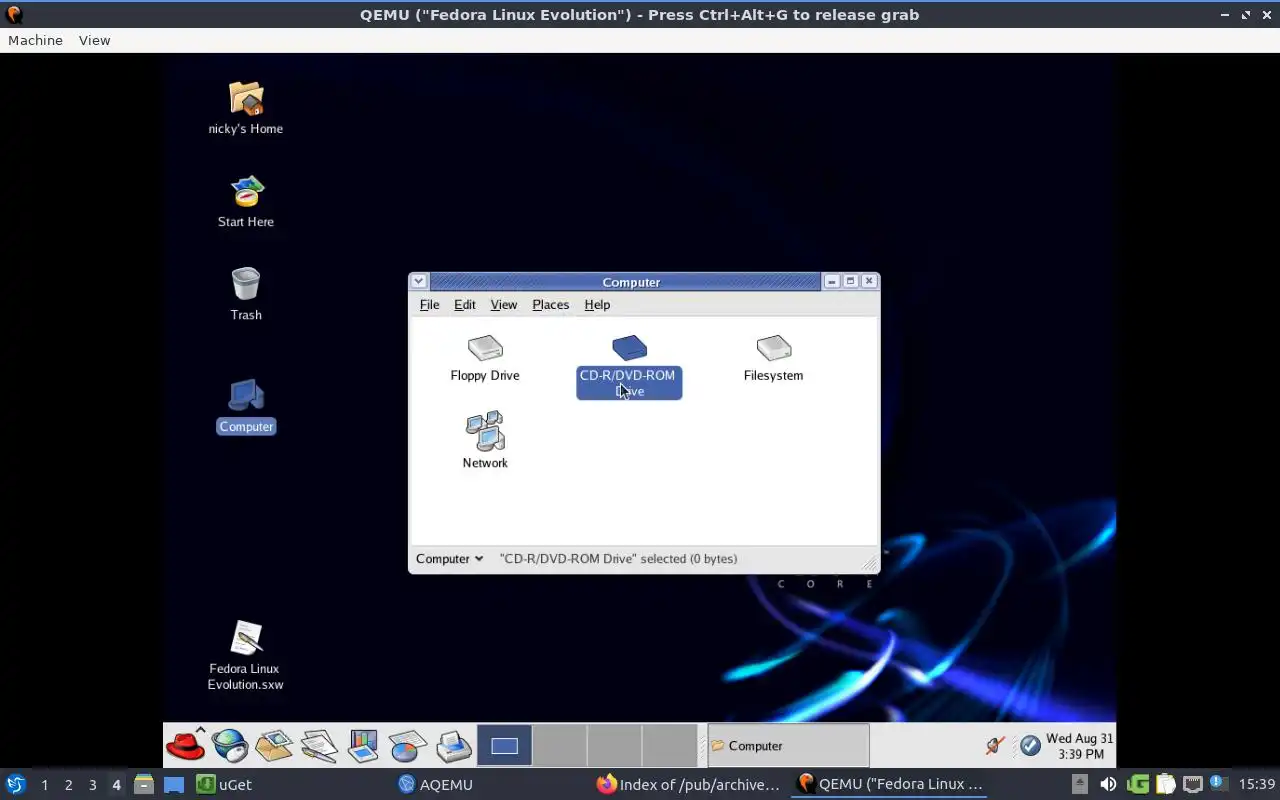The height and width of the screenshot is (800, 1280).
Task: Switch to second Fedora workspace in pager
Action: coord(559,745)
